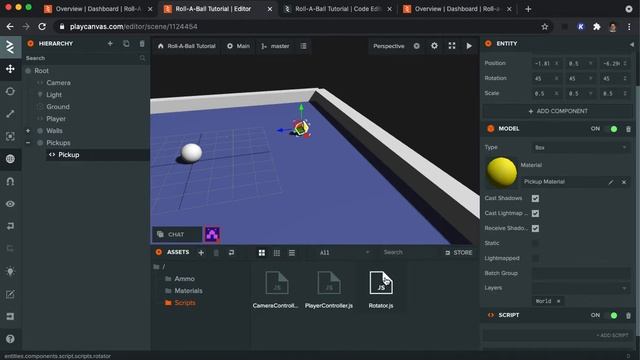Toggle fullscreen viewport
640x360 pixels.
[452, 46]
